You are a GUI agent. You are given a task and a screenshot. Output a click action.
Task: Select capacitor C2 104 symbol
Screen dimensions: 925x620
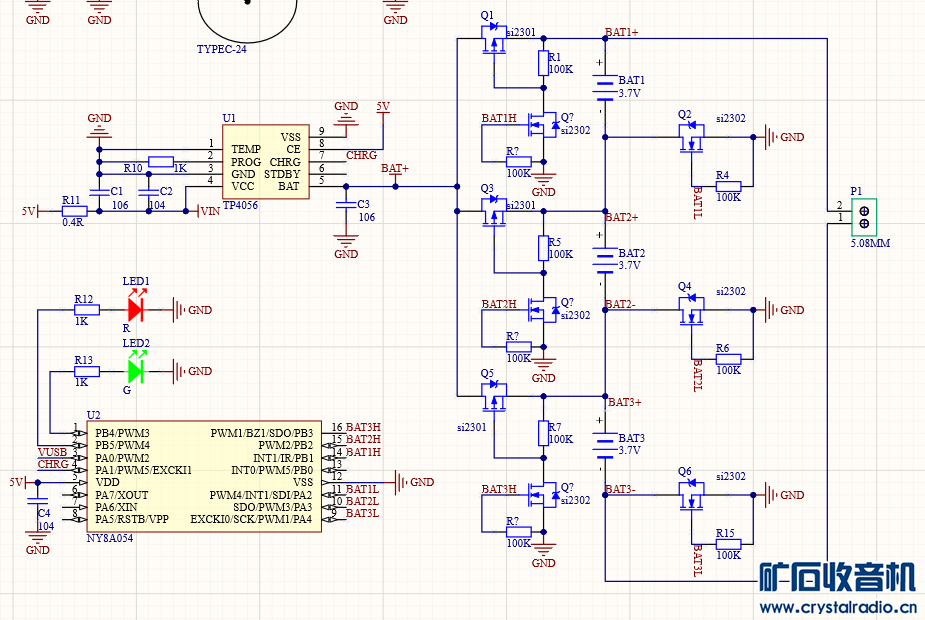click(x=149, y=192)
